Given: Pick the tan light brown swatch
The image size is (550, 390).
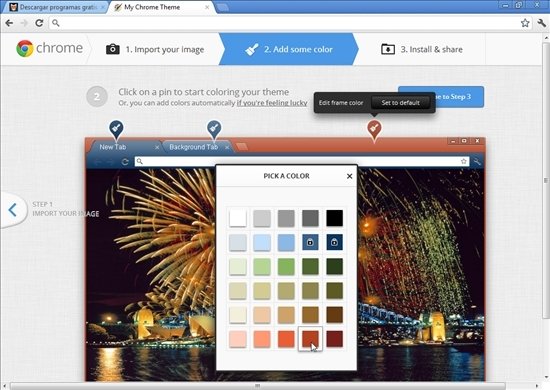Looking at the screenshot, I should 286,315.
